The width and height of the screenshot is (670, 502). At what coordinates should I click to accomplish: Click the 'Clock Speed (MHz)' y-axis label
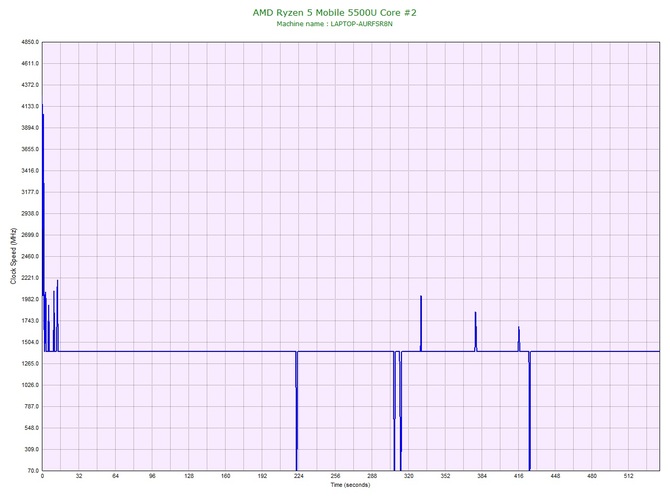click(x=13, y=256)
